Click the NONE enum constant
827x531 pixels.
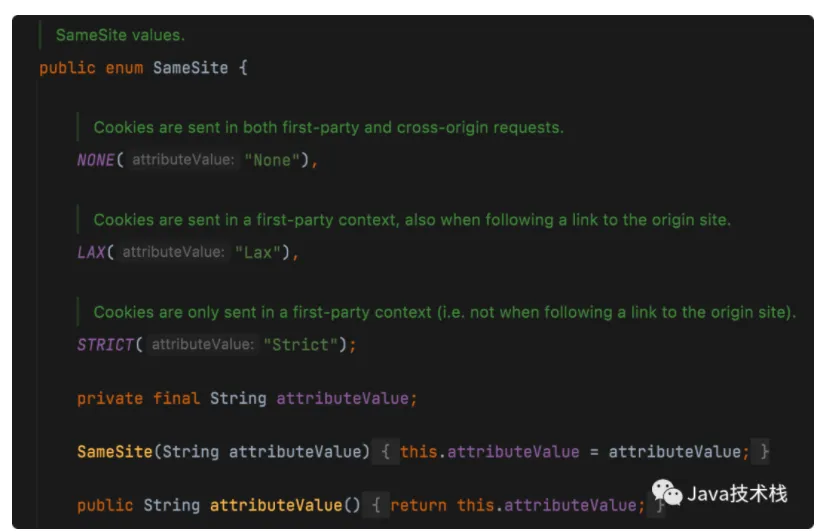coord(96,160)
